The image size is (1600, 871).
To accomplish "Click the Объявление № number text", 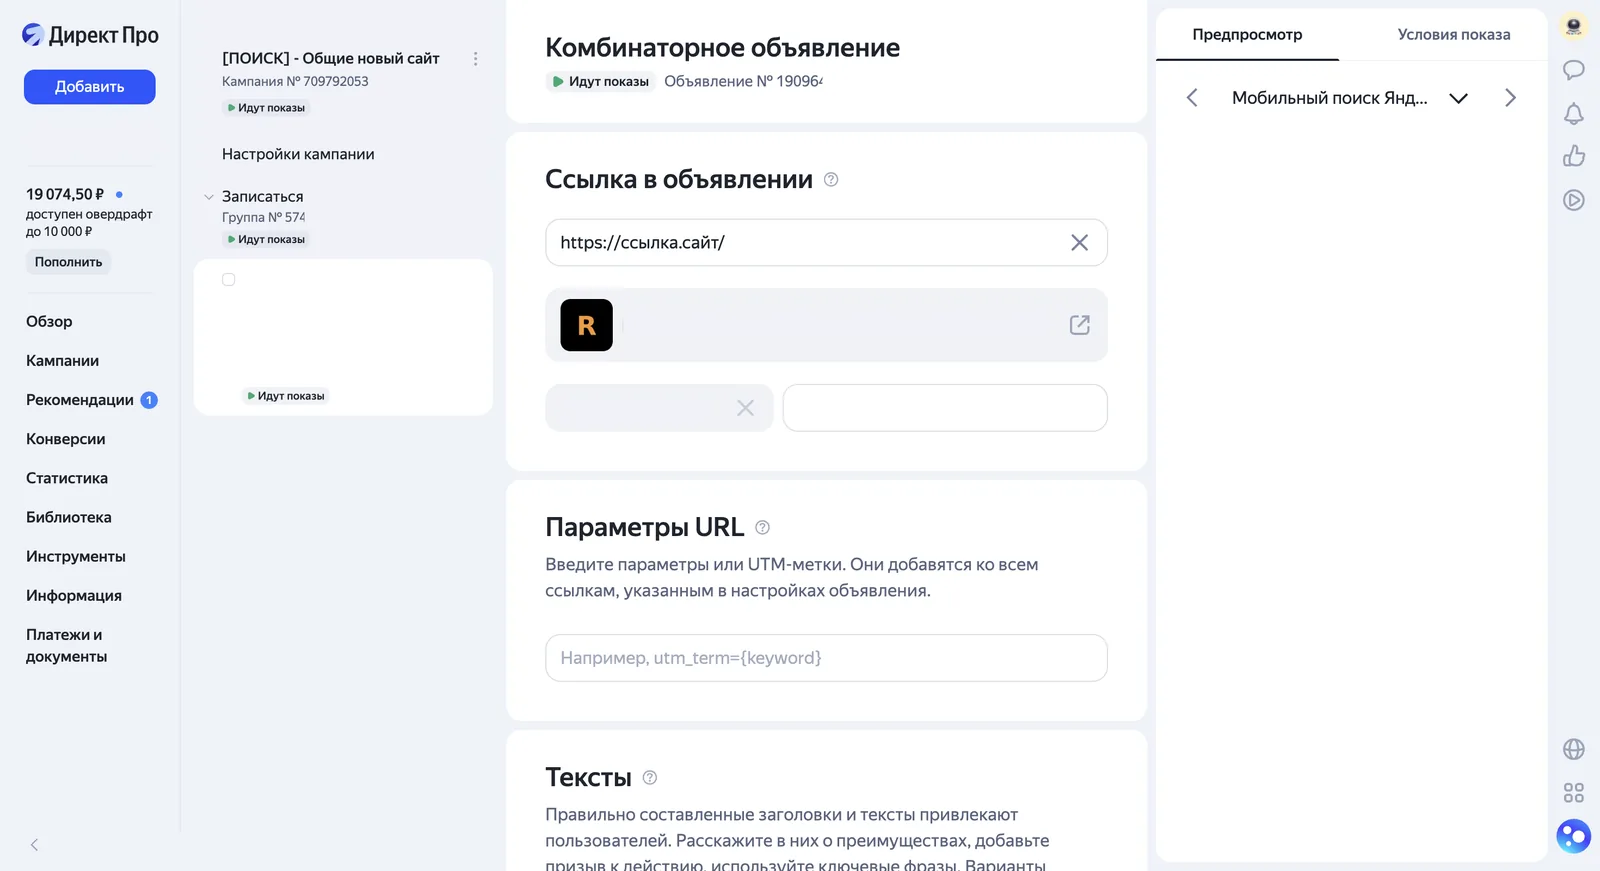I will 743,81.
